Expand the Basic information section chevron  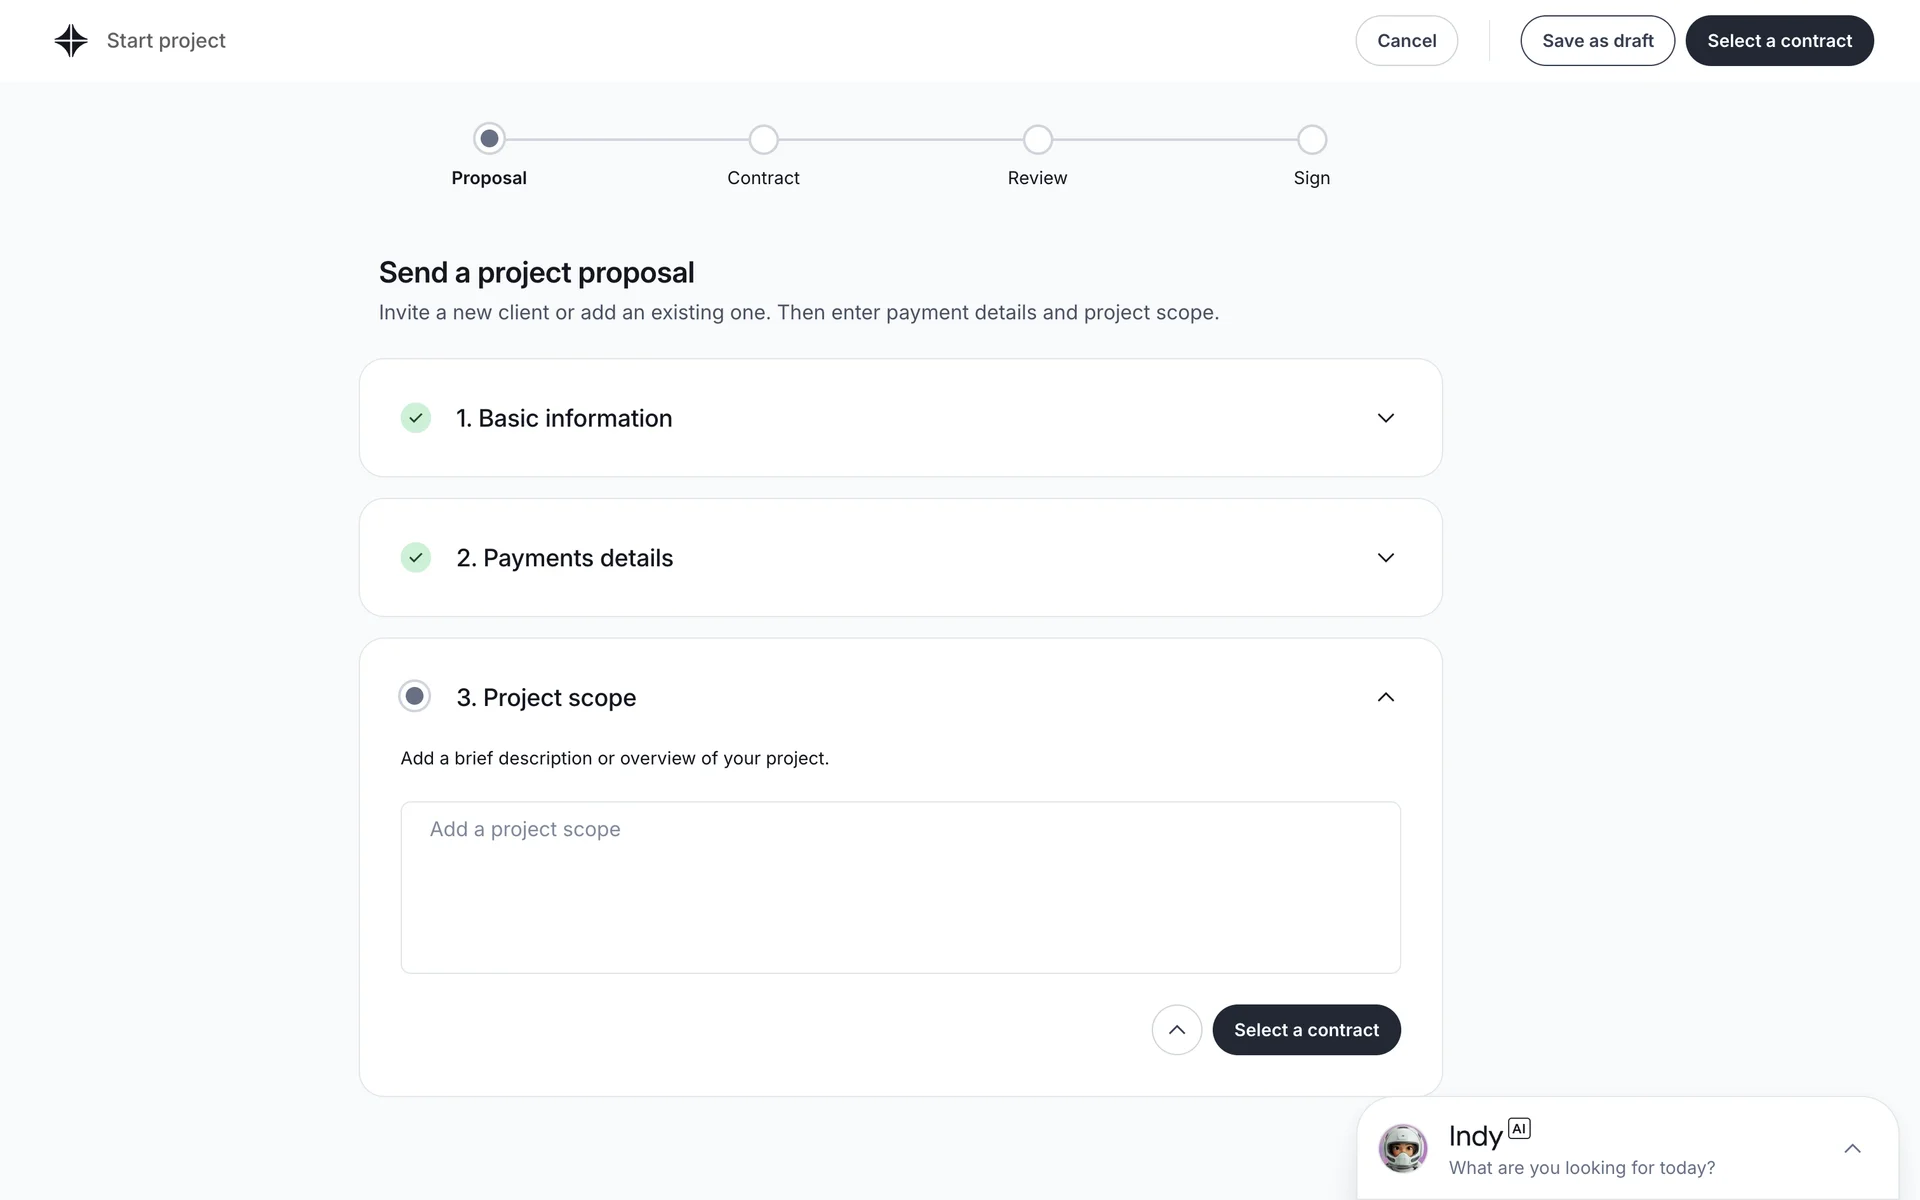[1386, 418]
